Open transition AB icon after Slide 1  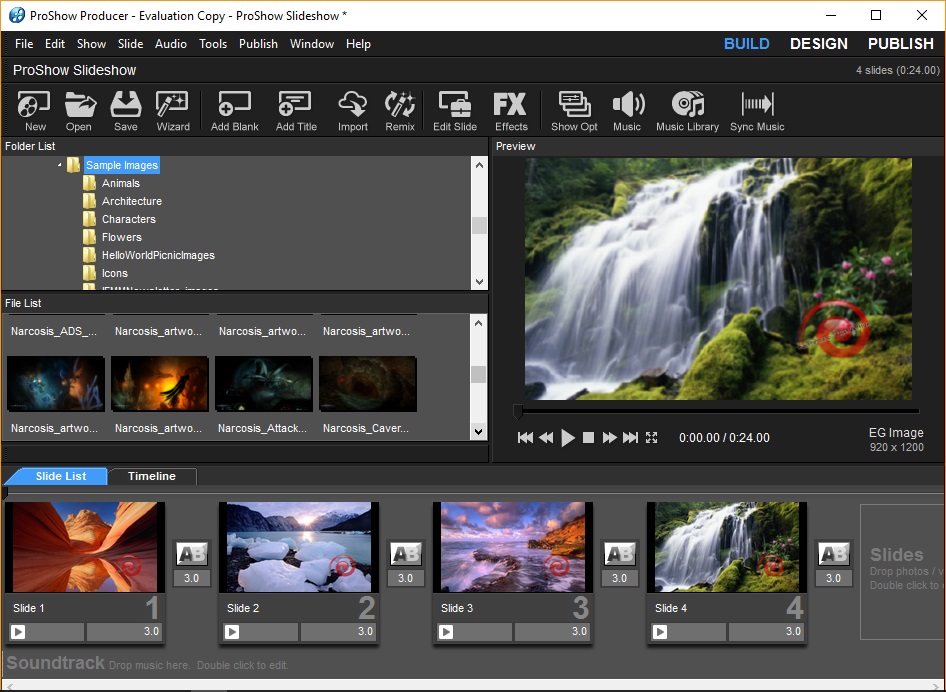pos(191,553)
